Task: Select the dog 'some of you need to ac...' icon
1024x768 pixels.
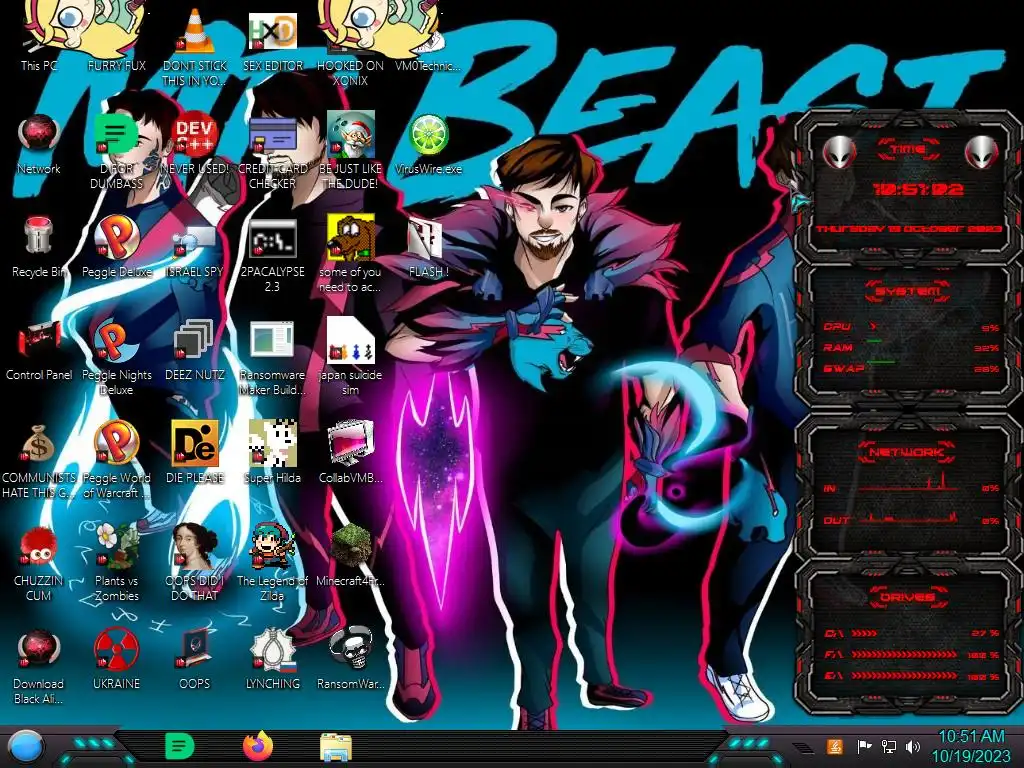Action: click(x=351, y=238)
